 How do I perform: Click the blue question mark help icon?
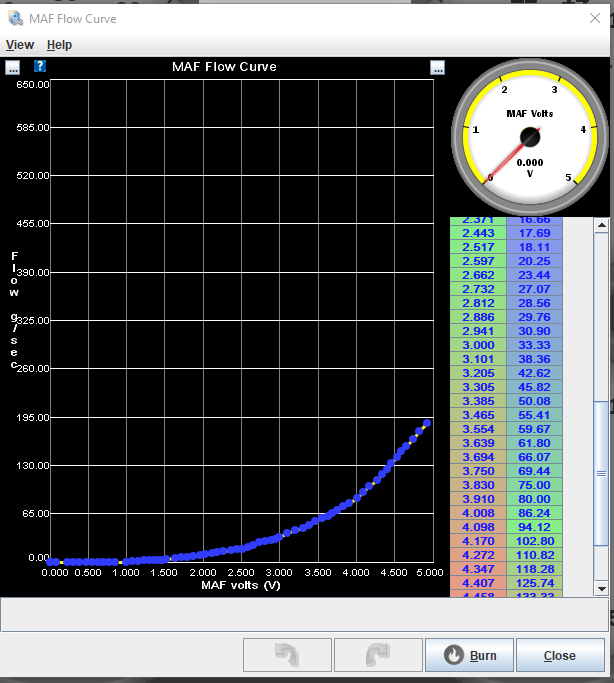coord(40,66)
